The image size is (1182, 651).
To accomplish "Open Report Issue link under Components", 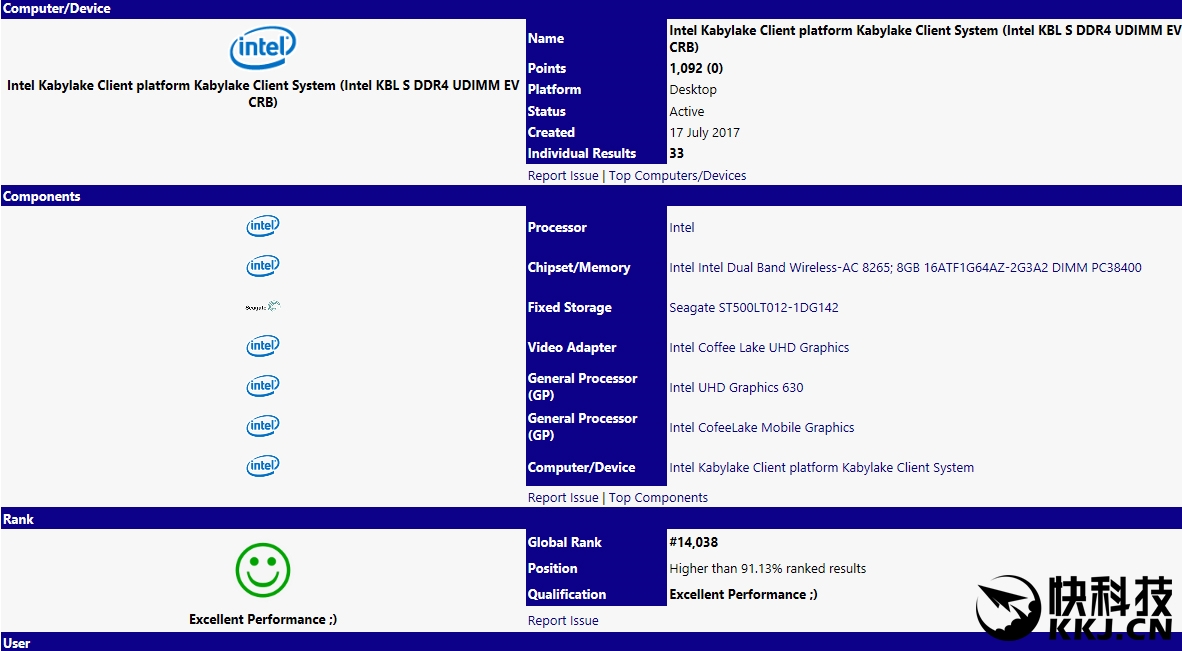I will pyautogui.click(x=563, y=497).
